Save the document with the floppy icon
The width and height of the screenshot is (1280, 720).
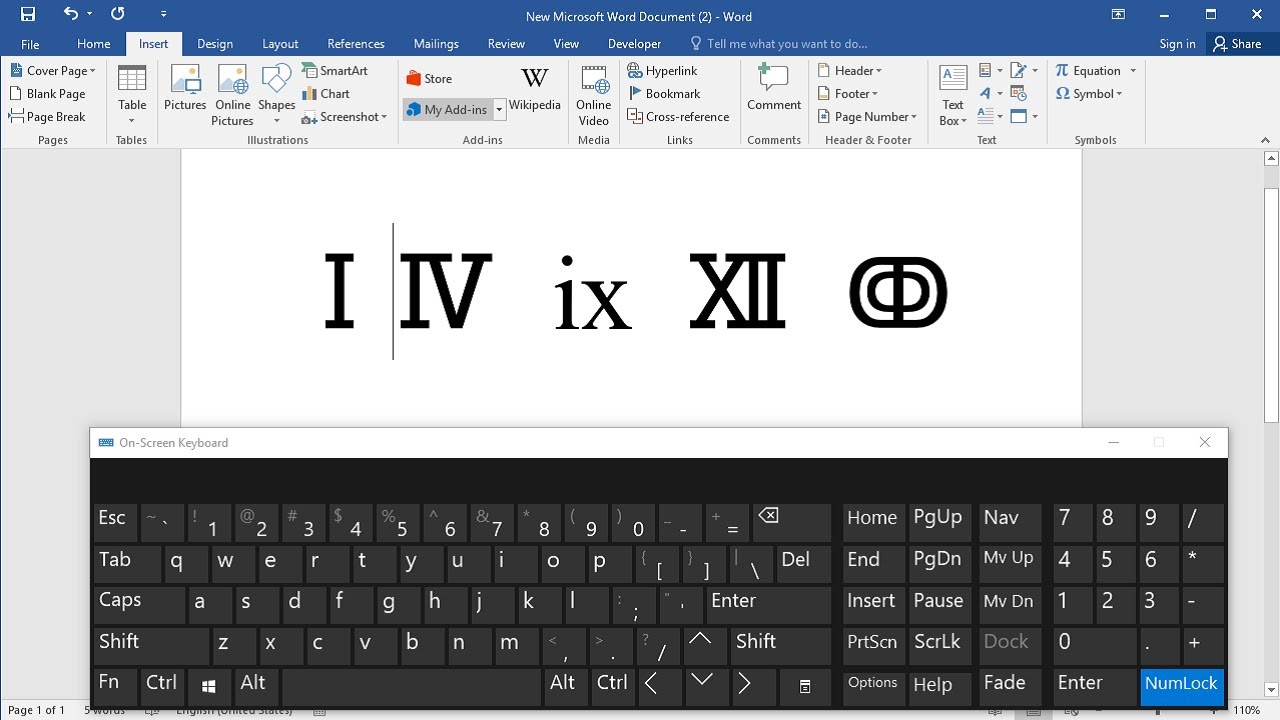pos(28,15)
